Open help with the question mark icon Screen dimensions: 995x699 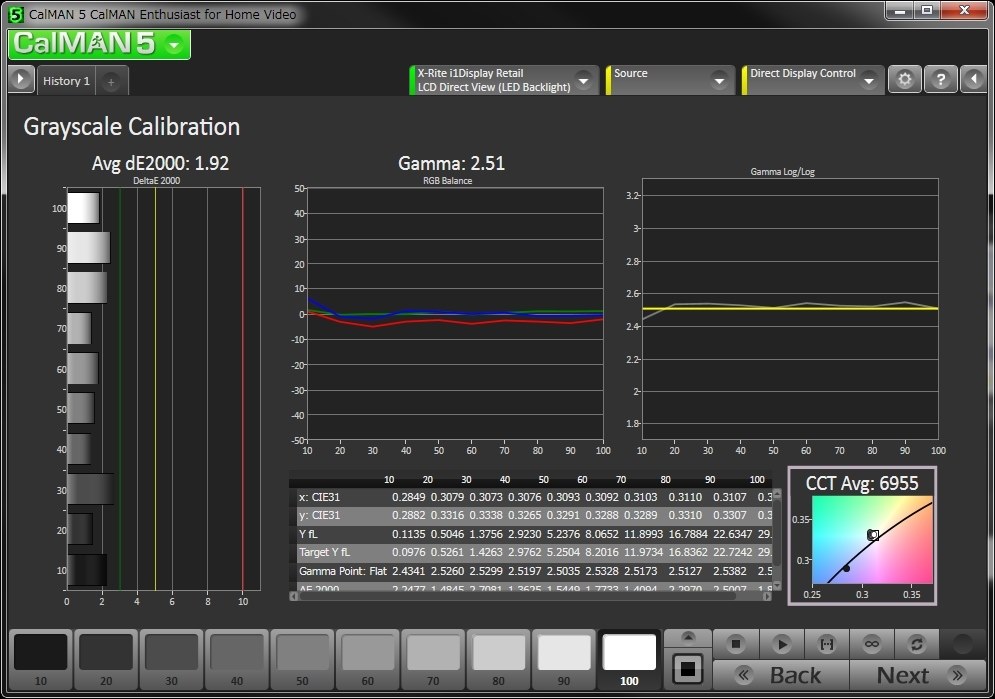point(940,80)
